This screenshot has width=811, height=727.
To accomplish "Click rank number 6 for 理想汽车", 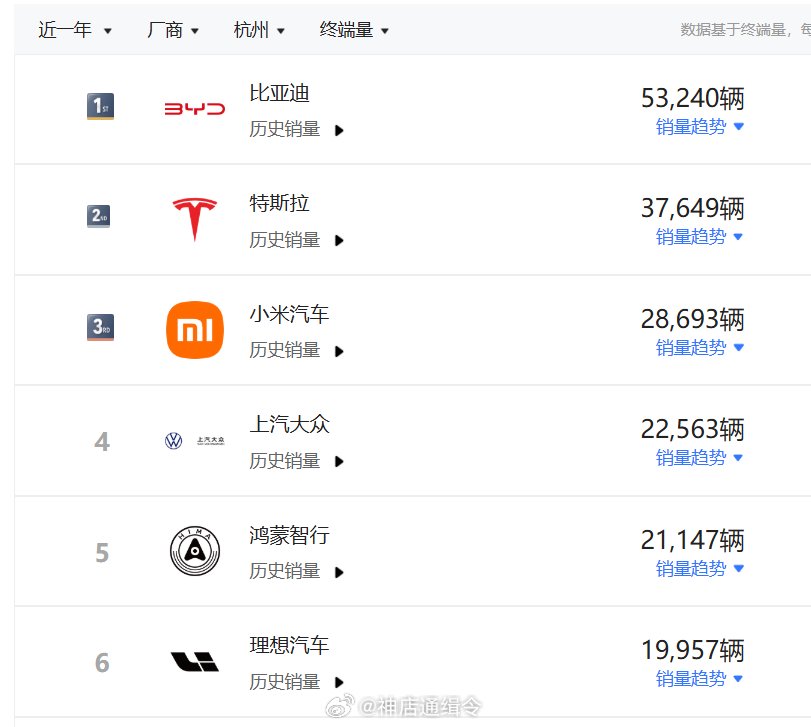I will pyautogui.click(x=102, y=663).
